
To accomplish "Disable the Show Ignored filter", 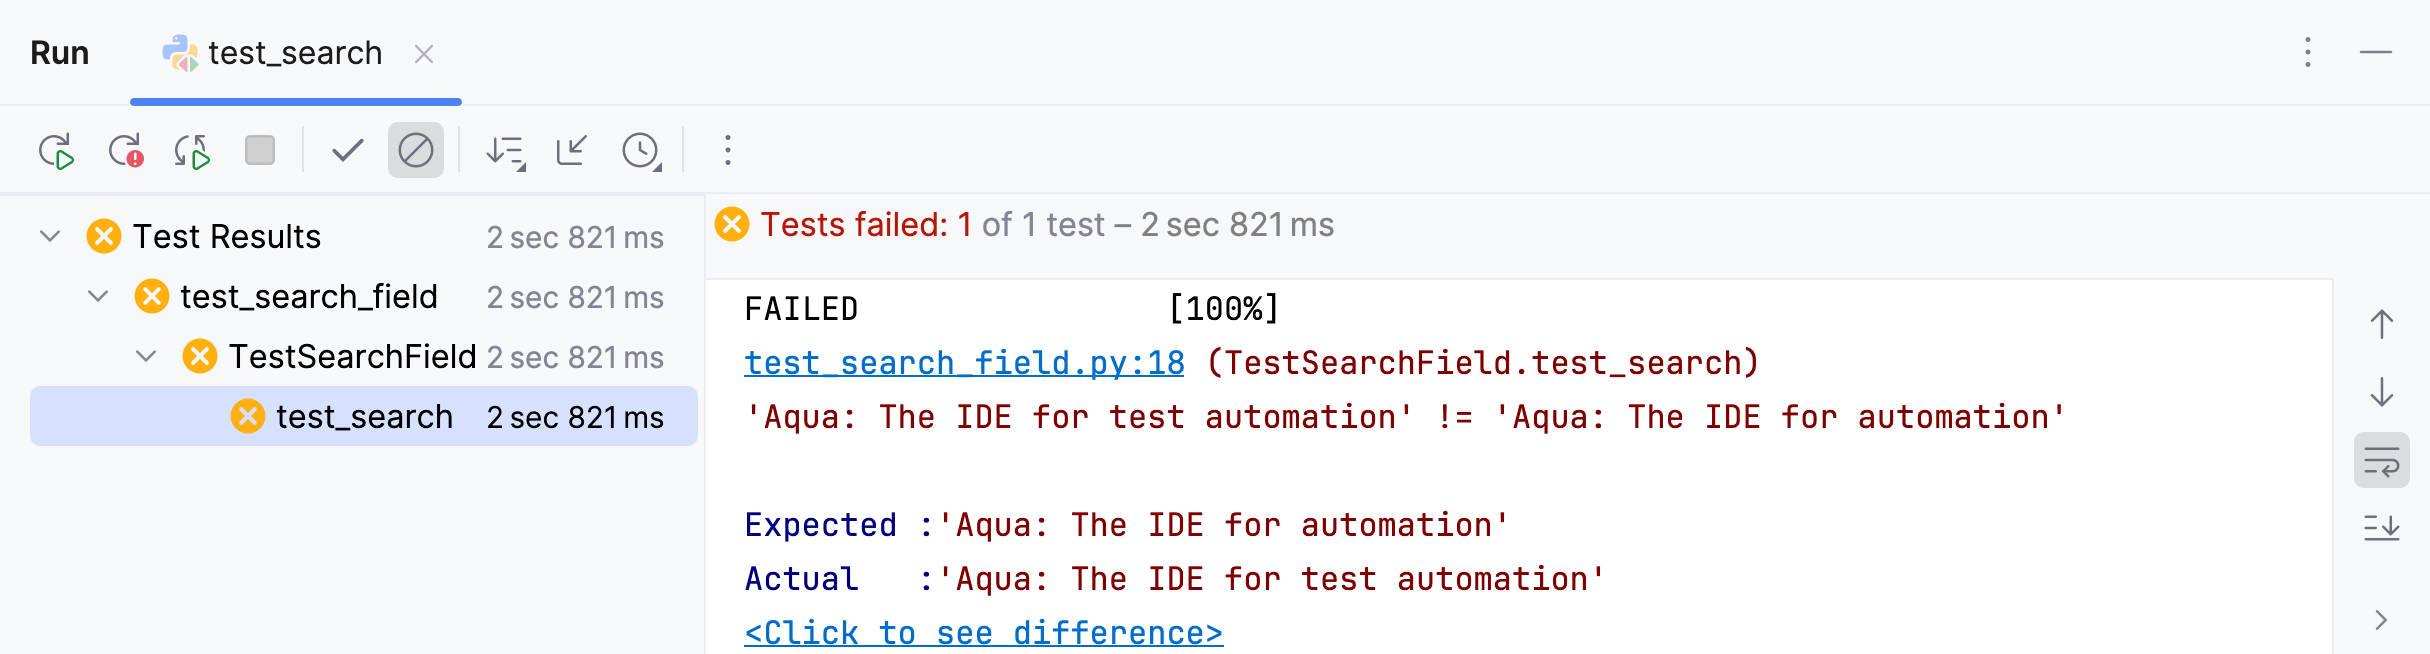I will [x=415, y=150].
